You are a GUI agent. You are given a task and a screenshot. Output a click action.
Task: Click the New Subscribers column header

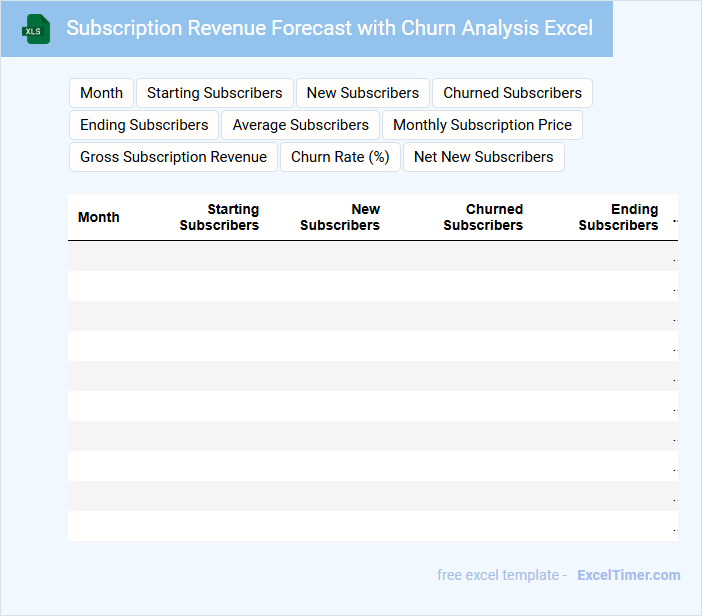coord(340,217)
